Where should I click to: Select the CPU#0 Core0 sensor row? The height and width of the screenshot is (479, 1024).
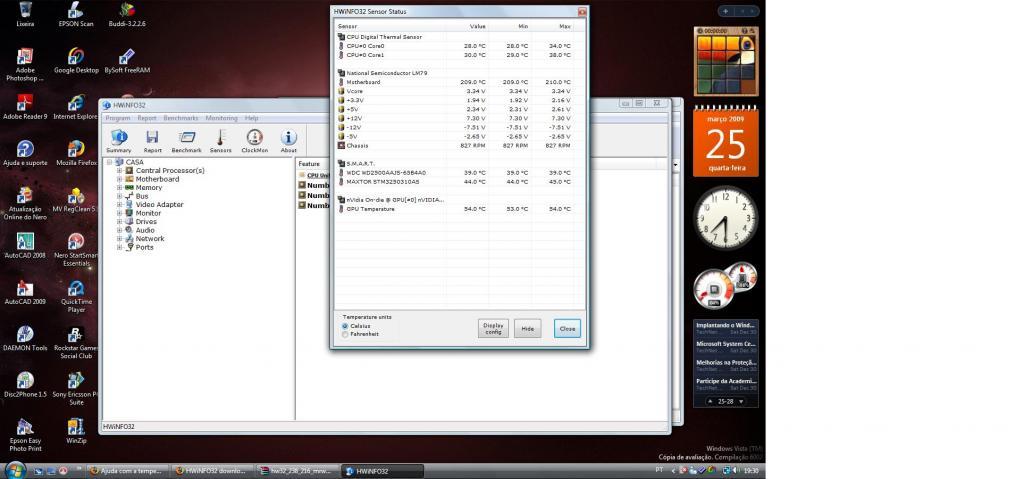click(x=455, y=46)
